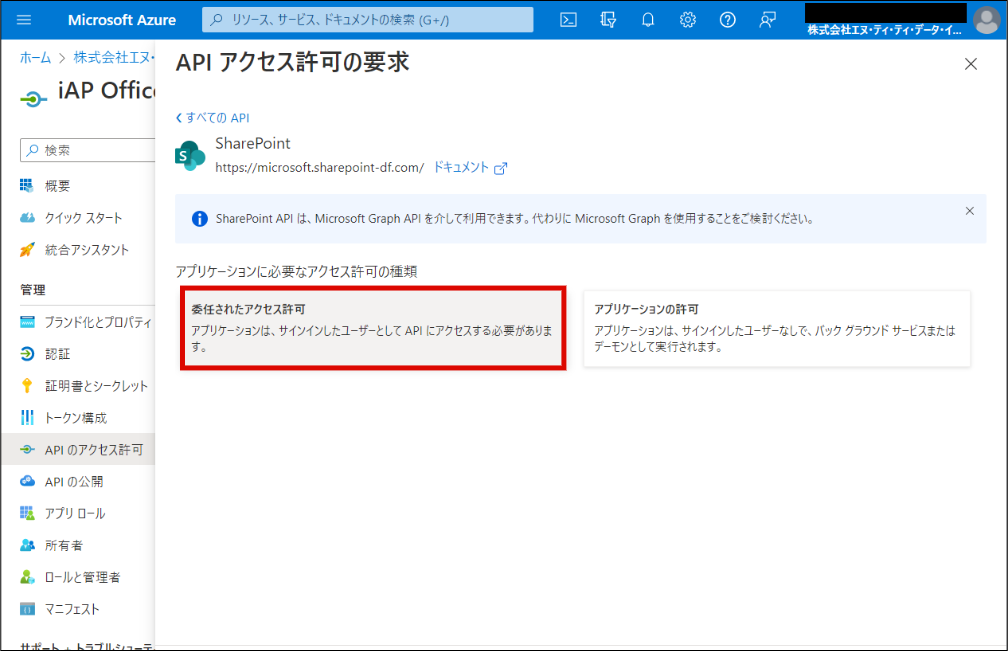Click the SharePoint logo icon
The width and height of the screenshot is (1008, 651).
point(190,156)
